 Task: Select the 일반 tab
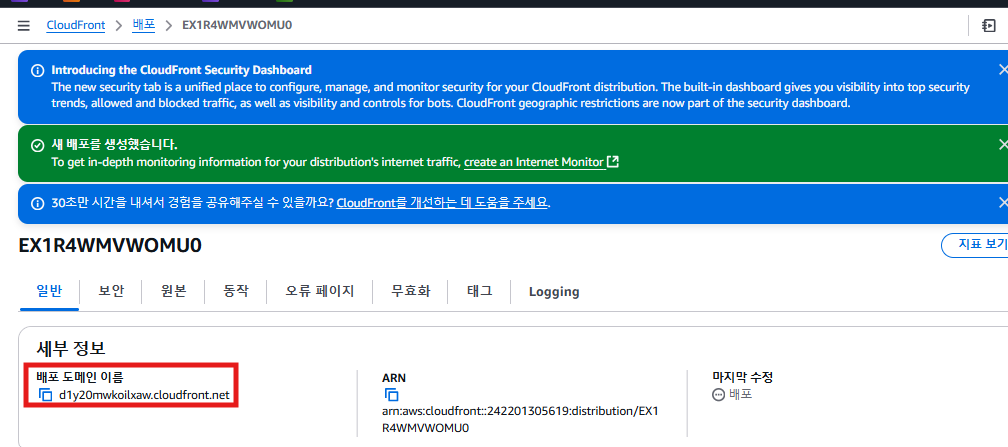point(49,291)
